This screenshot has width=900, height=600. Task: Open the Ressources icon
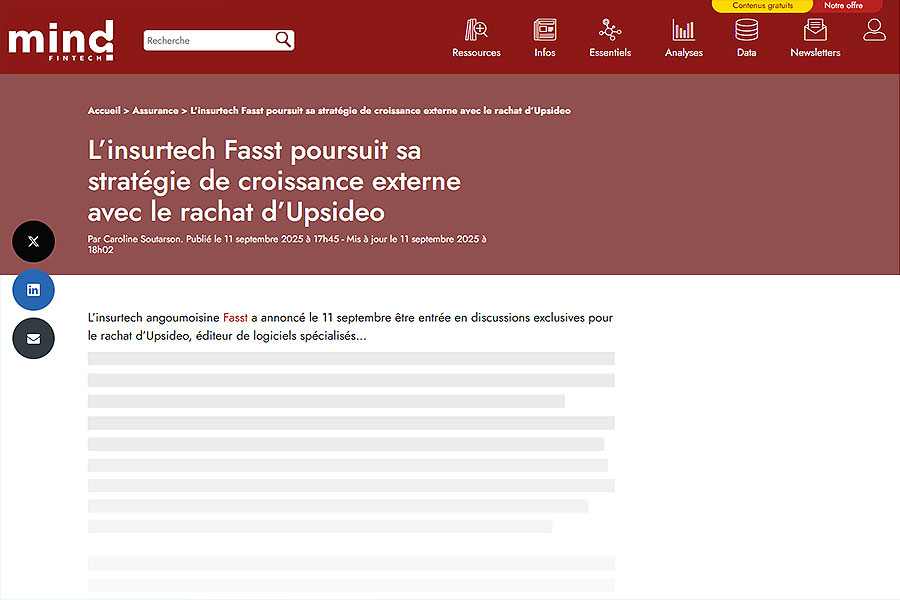coord(476,30)
